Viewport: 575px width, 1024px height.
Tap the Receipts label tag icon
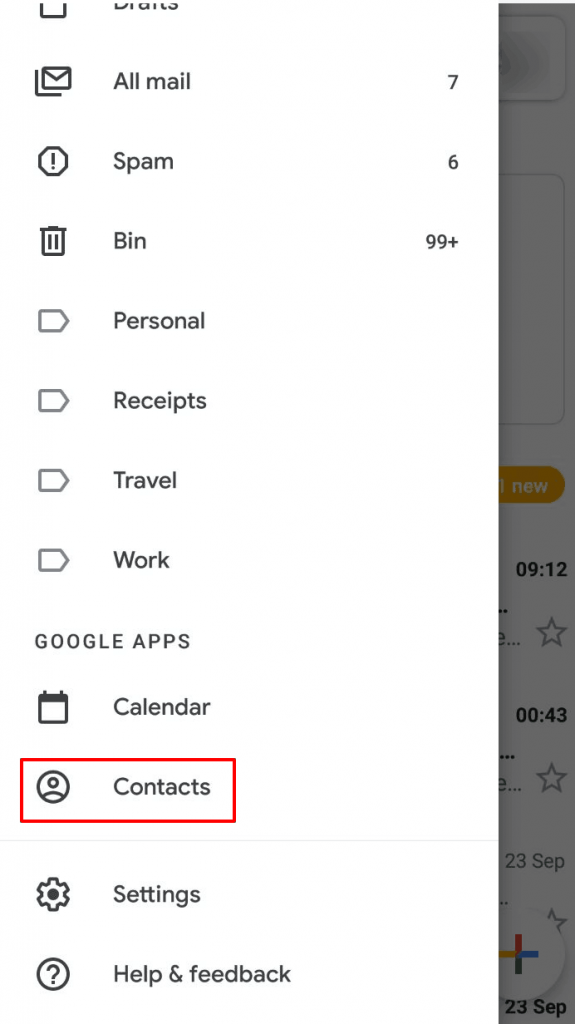point(53,400)
